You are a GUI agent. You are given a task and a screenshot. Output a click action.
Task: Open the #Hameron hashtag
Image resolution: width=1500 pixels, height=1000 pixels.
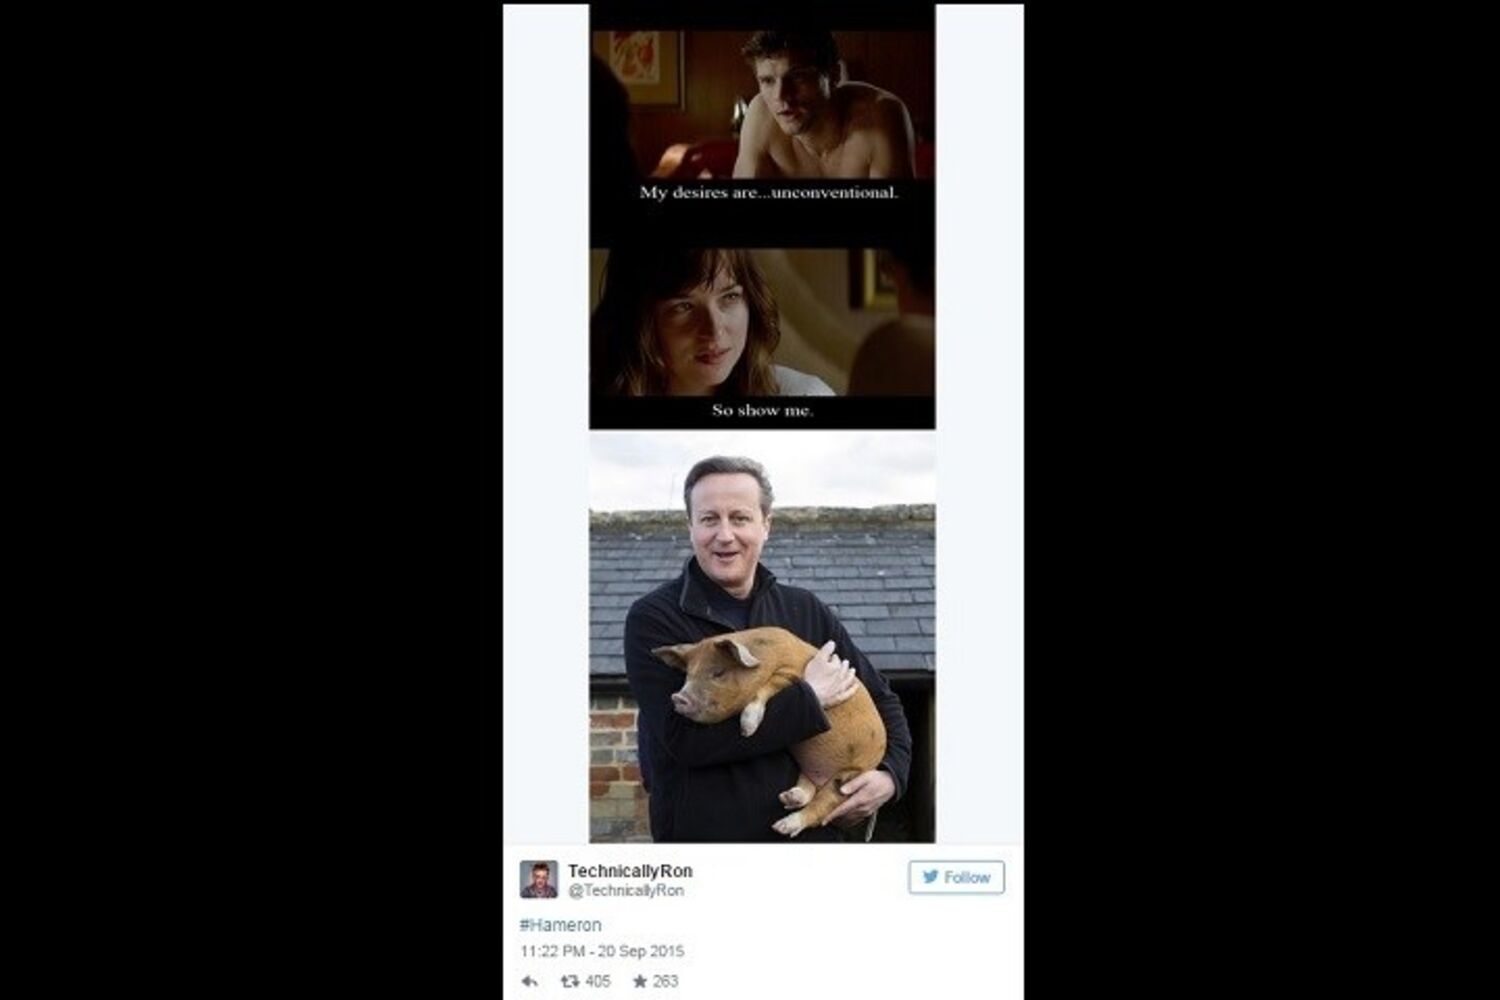561,925
